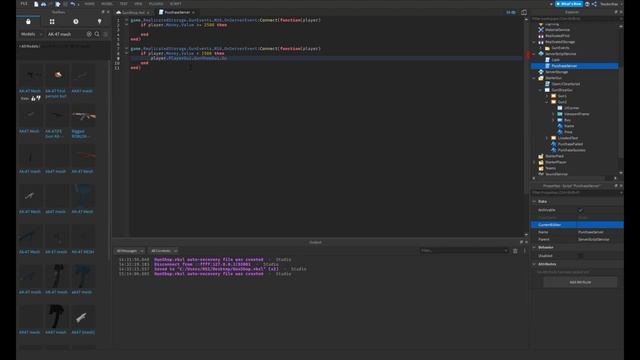This screenshot has height=360, width=640.
Task: Click the StarterGui folder icon in Explorer
Action: (541, 78)
